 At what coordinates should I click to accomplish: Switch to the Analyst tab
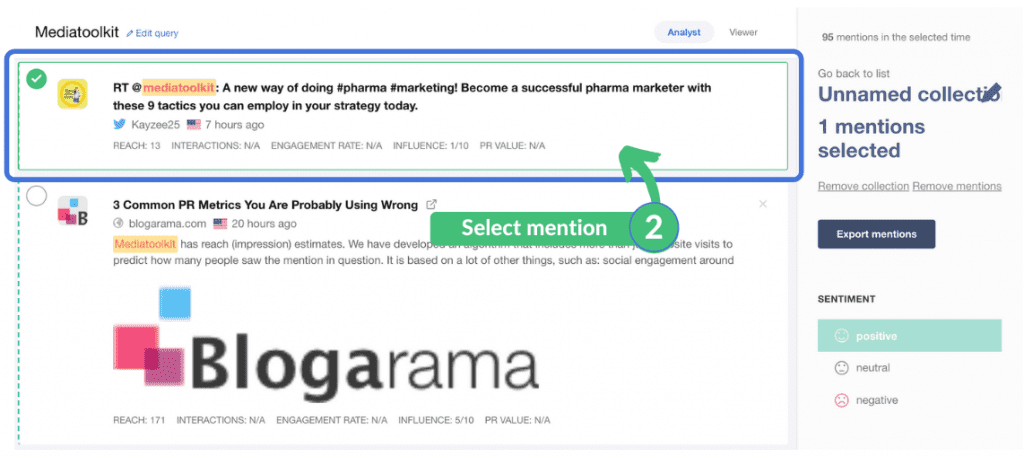pos(685,32)
